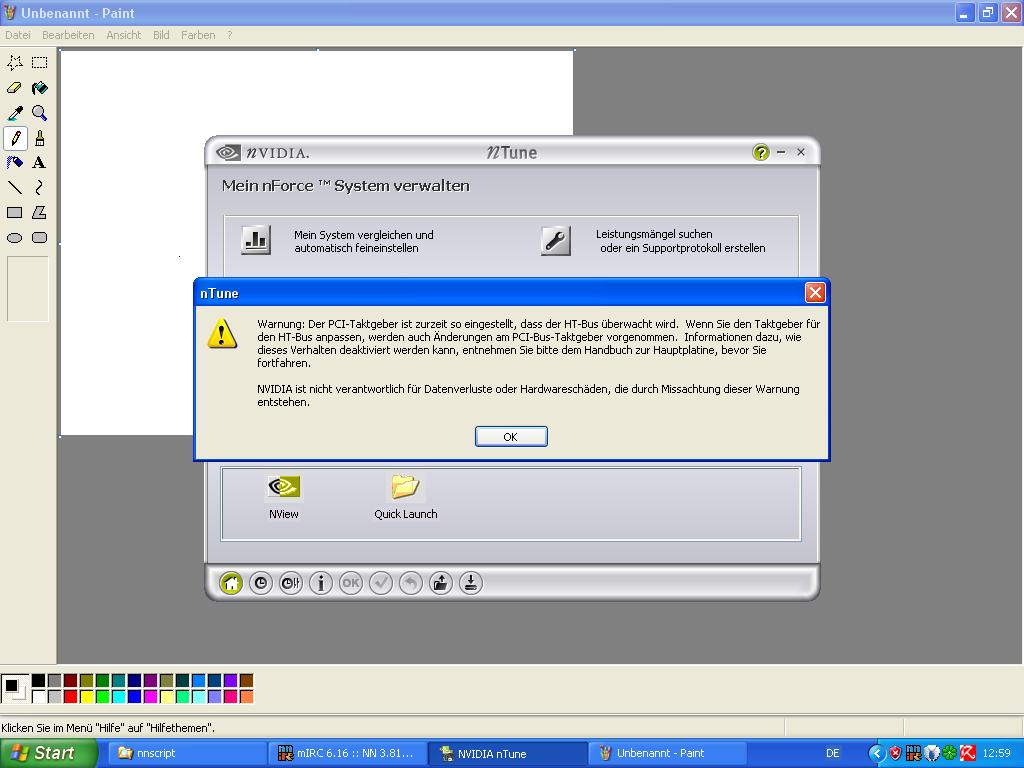Pick the yellow color swatch

tap(86, 697)
